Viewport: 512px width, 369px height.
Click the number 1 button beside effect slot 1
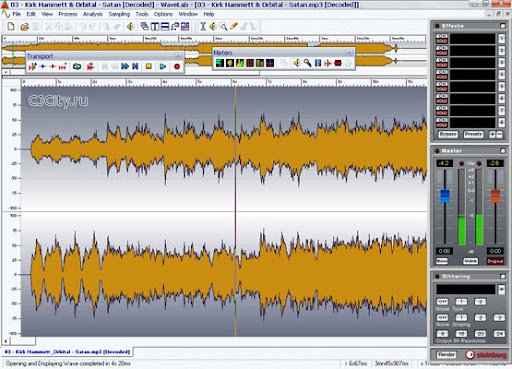click(x=502, y=39)
